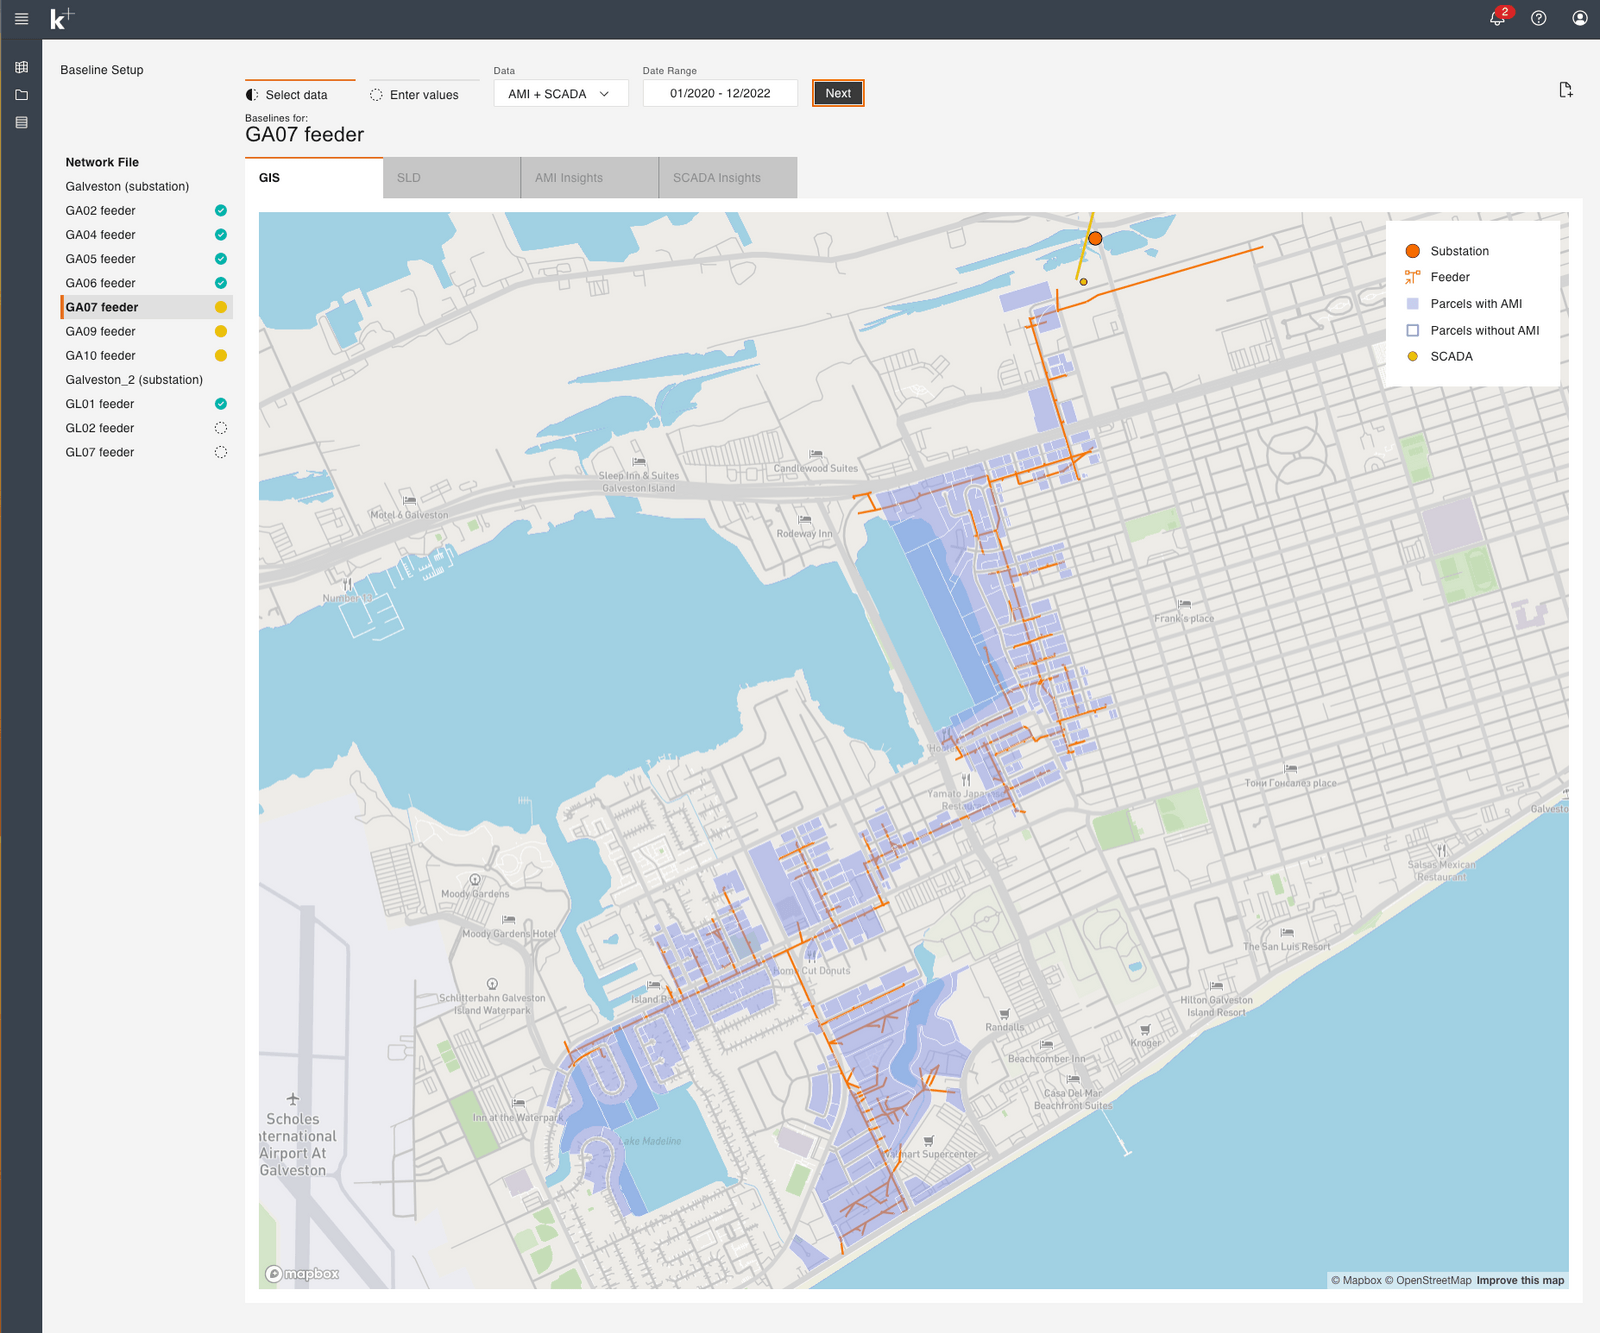Screen dimensions: 1600x1333
Task: Expand the AMI + SCADA data dropdown
Action: (560, 94)
